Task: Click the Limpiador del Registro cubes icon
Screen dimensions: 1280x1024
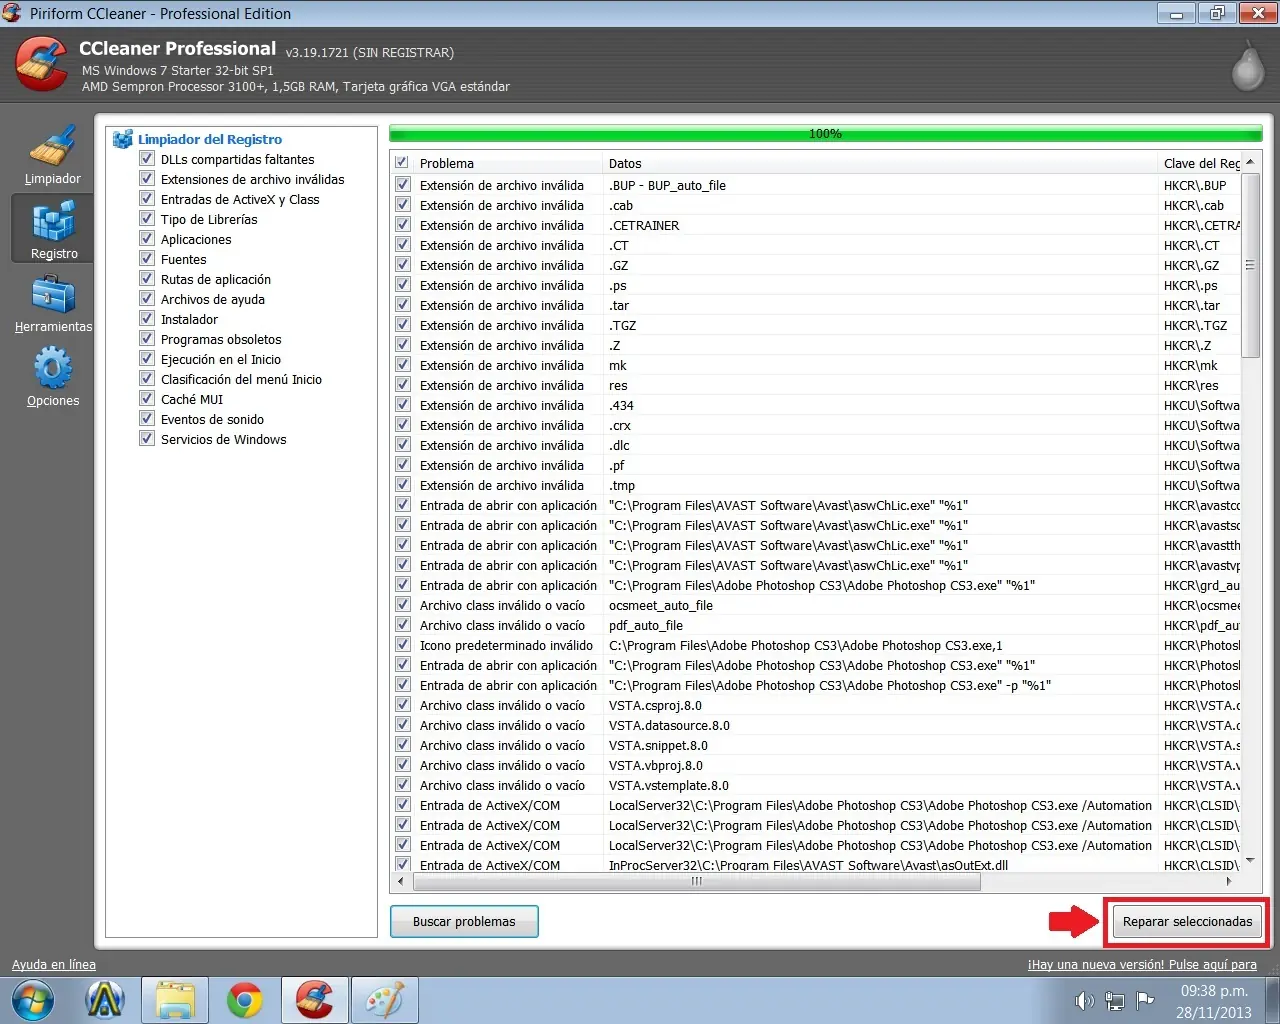Action: pyautogui.click(x=123, y=140)
